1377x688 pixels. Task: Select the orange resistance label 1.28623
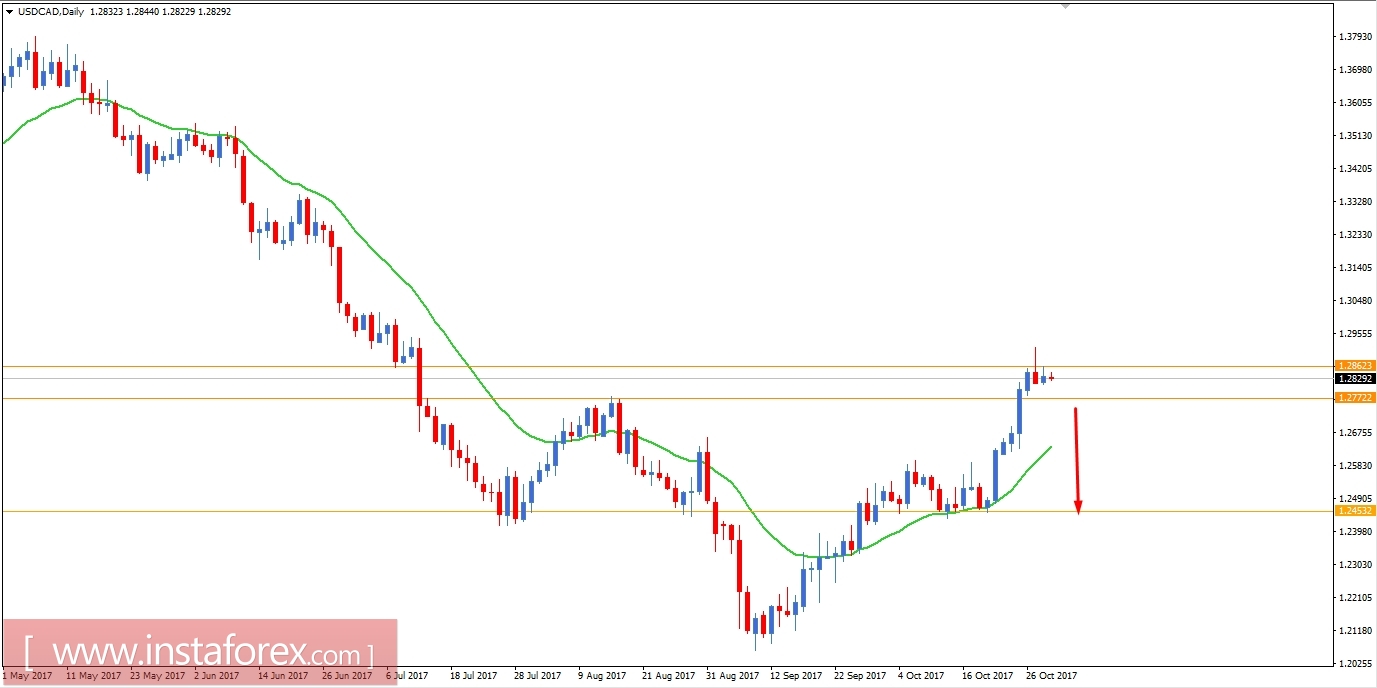(x=1358, y=364)
